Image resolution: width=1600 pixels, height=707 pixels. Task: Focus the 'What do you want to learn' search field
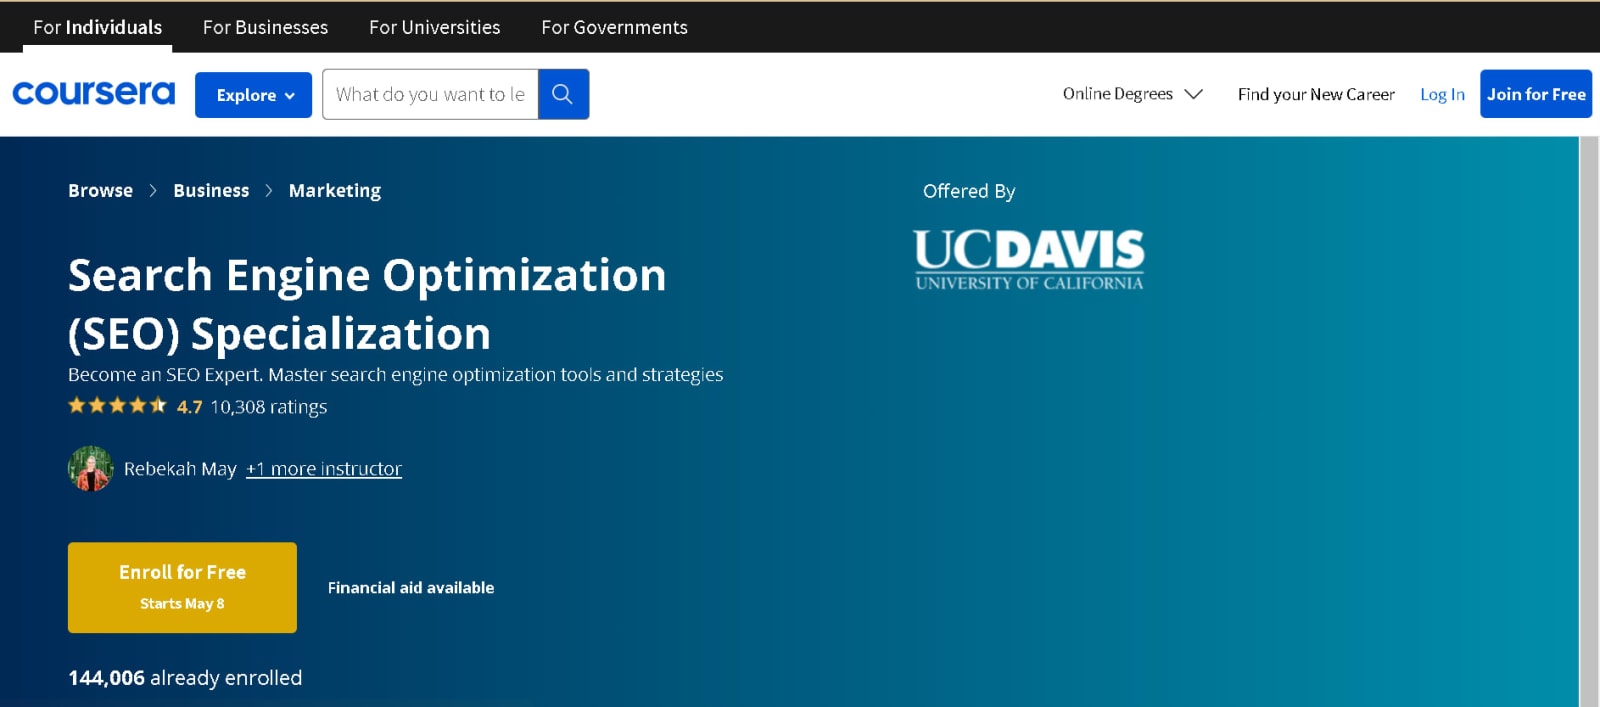430,94
